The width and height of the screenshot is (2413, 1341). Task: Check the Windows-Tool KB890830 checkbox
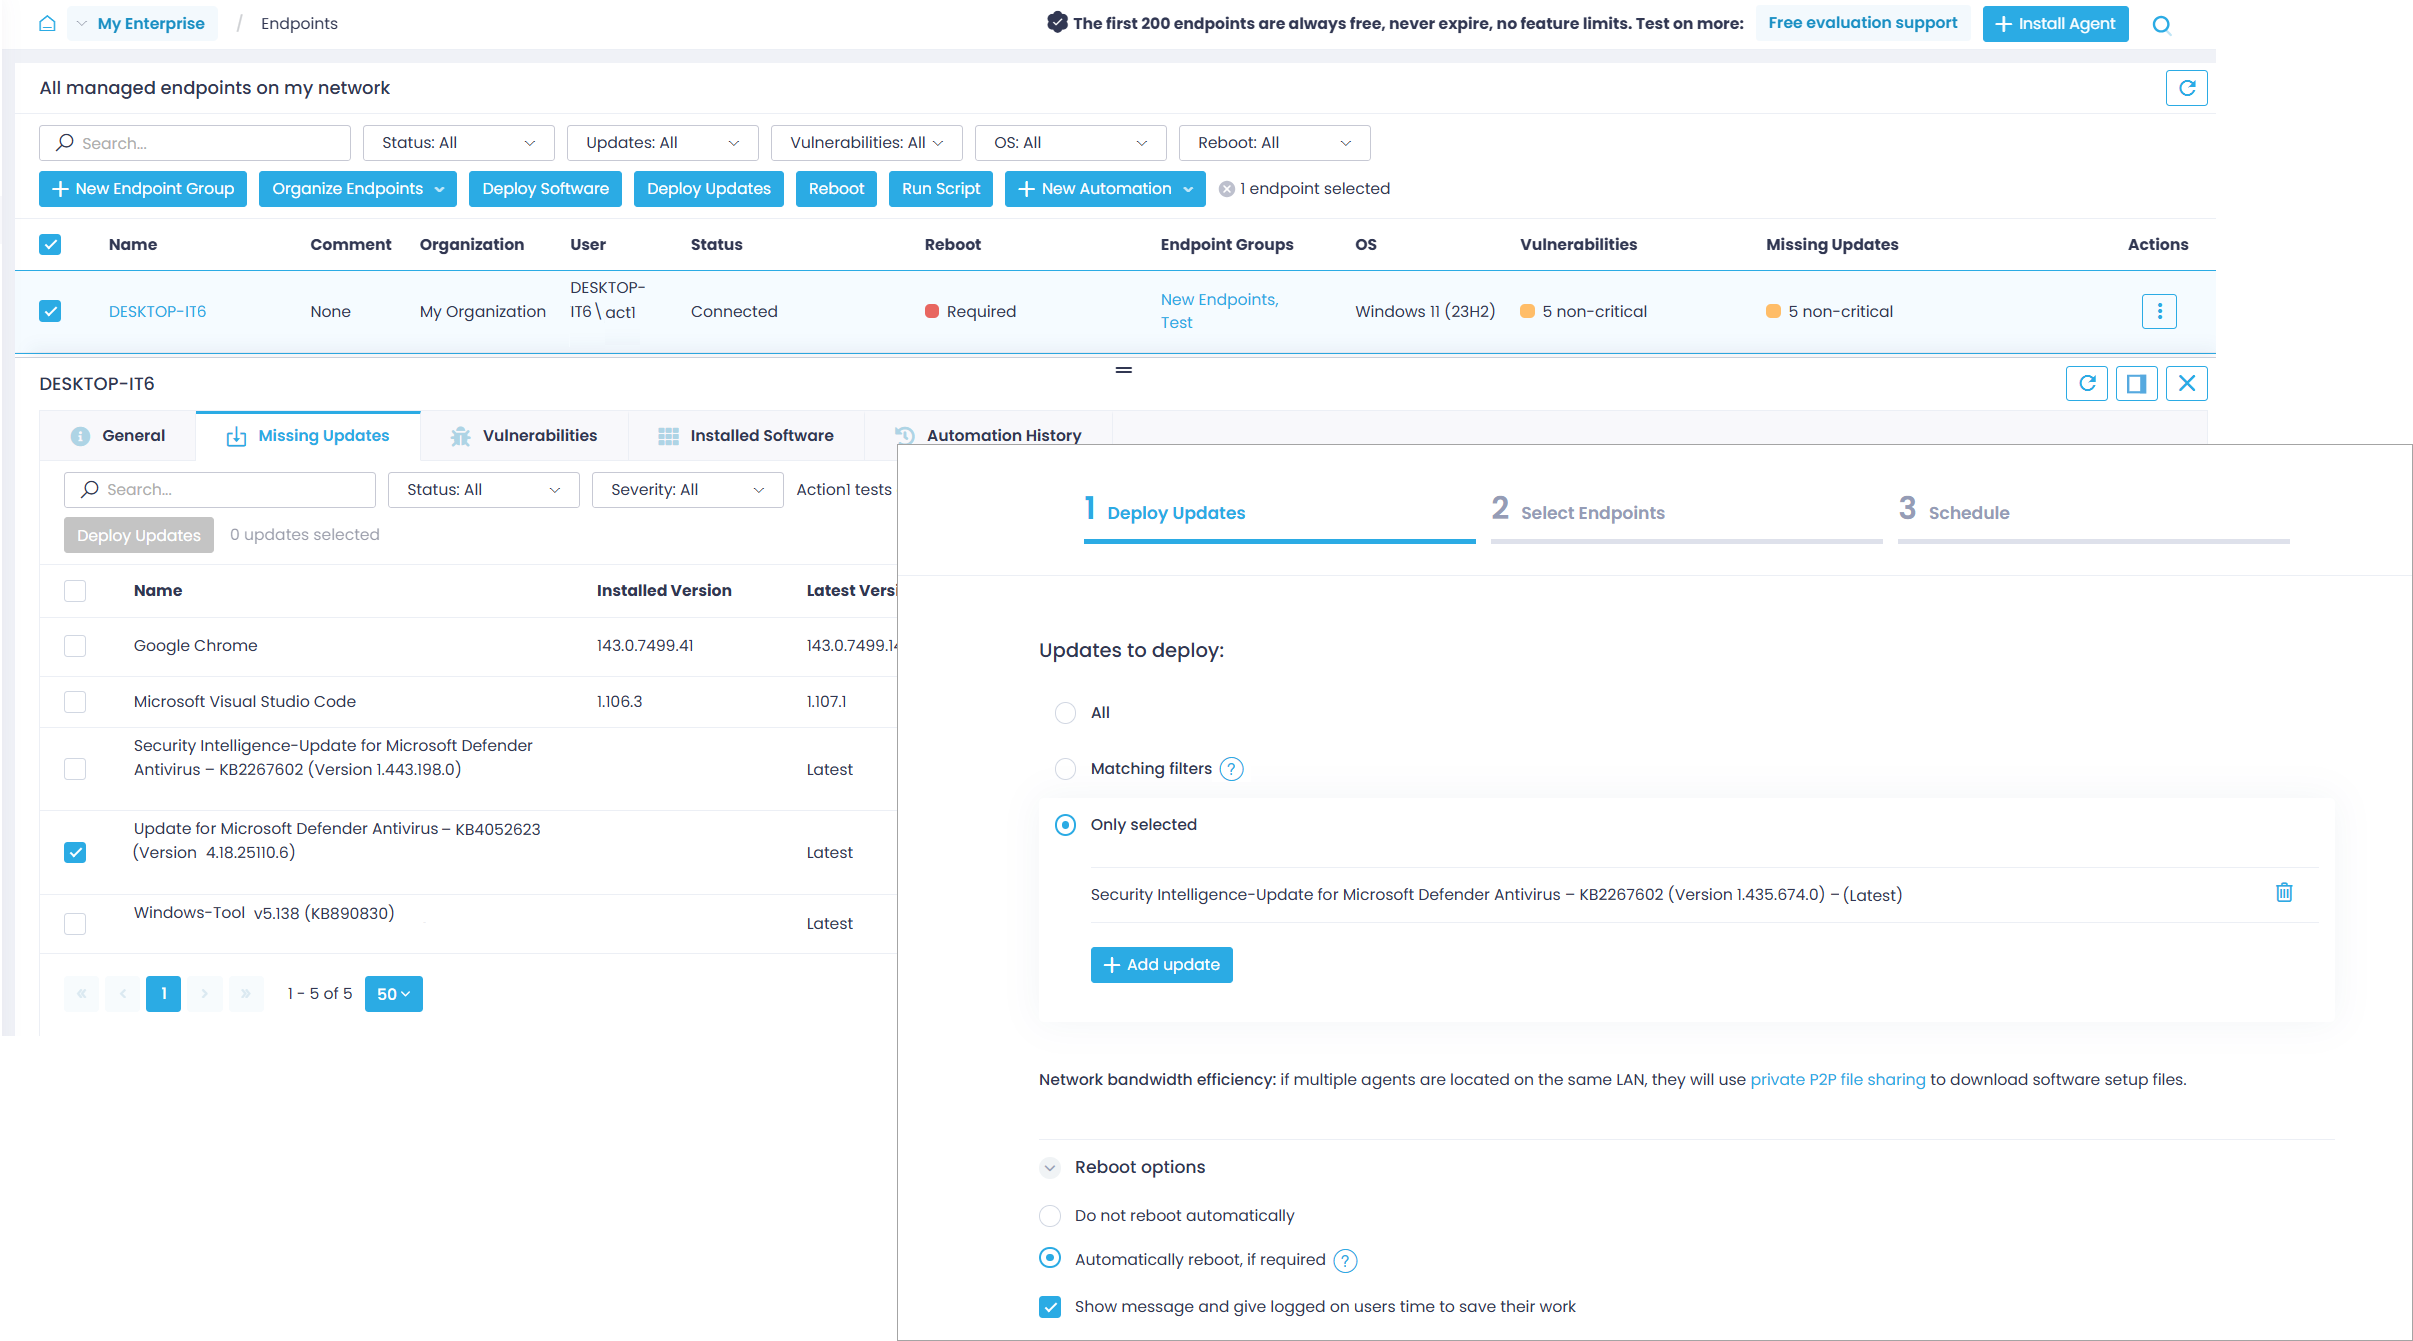(x=75, y=924)
